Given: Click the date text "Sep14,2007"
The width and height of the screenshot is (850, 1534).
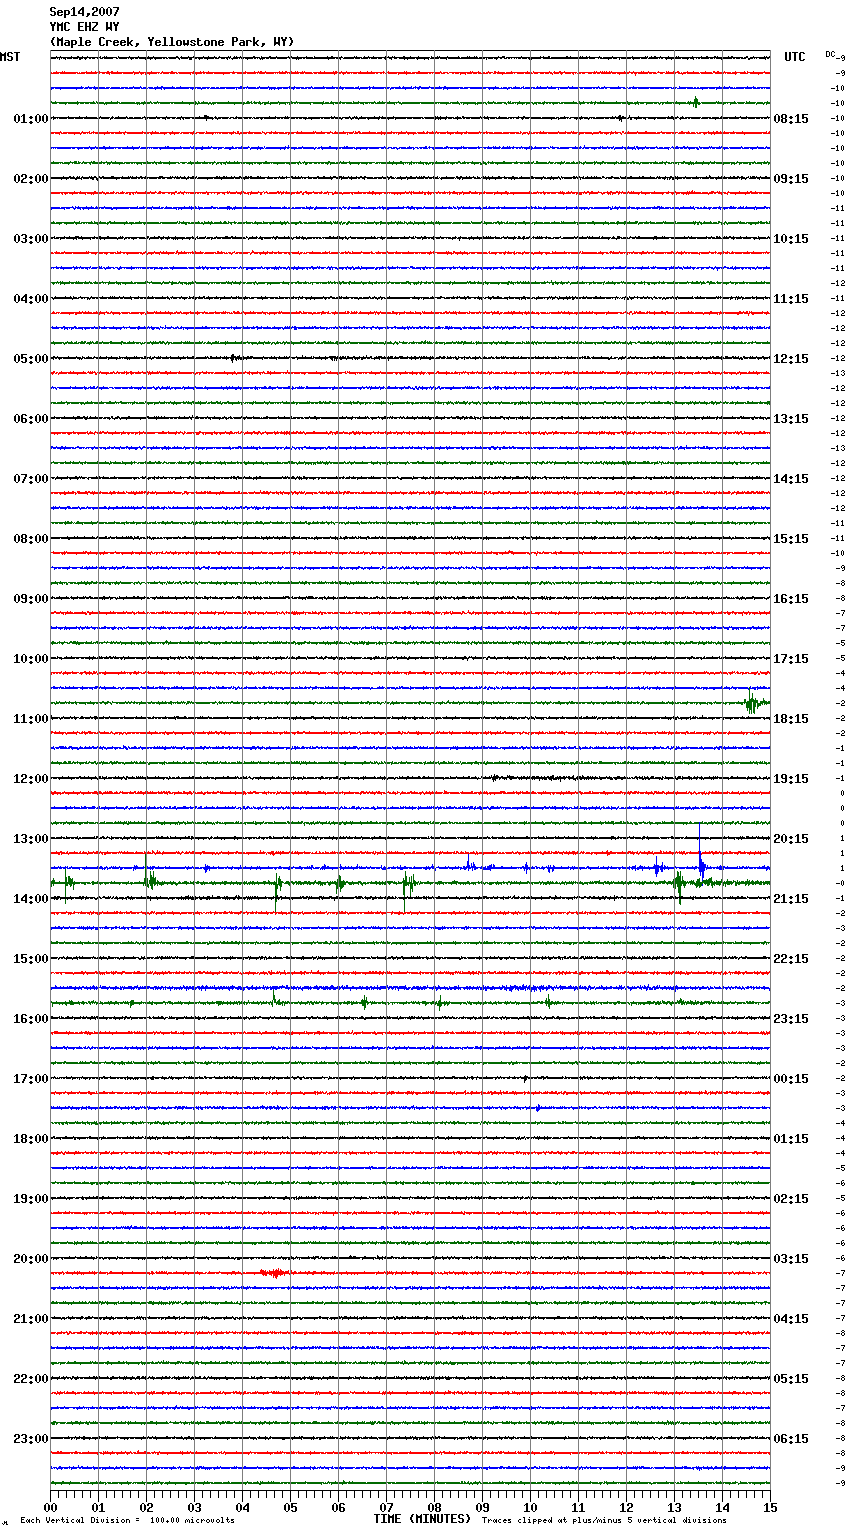Looking at the screenshot, I should pos(84,12).
